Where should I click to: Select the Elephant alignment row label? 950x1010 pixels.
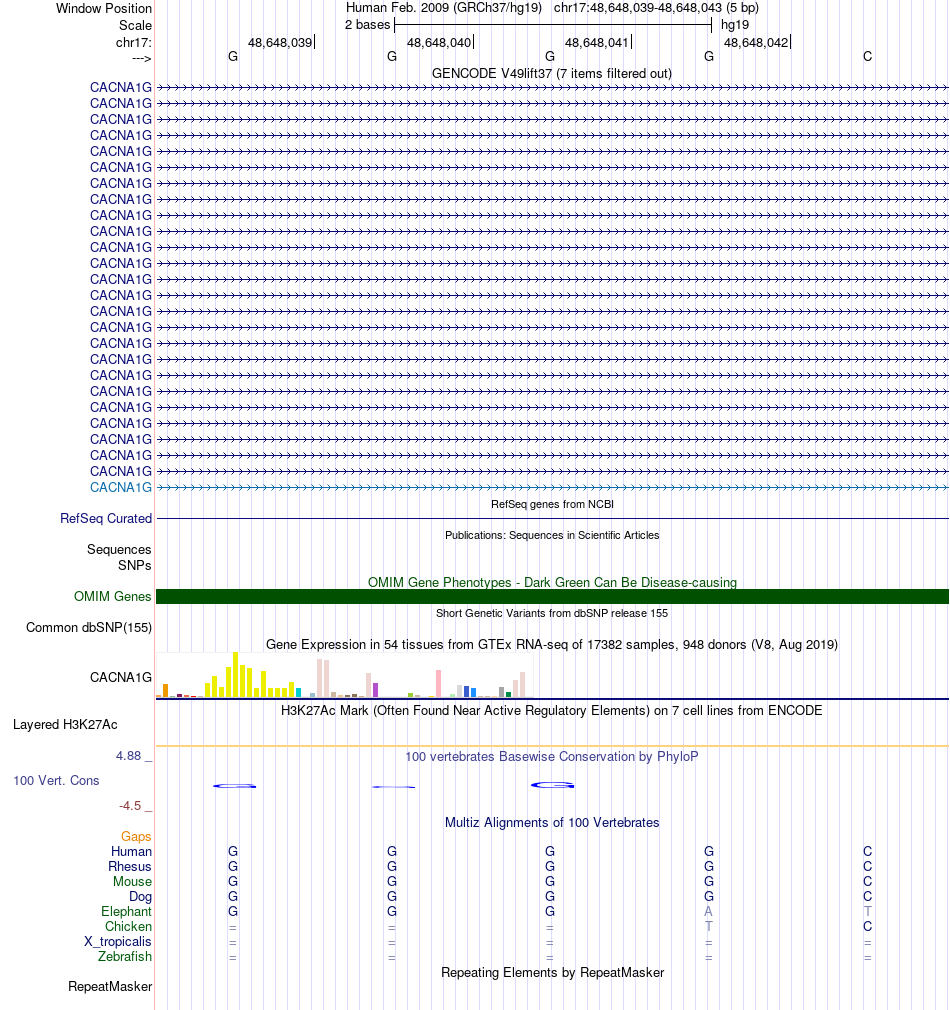click(126, 911)
